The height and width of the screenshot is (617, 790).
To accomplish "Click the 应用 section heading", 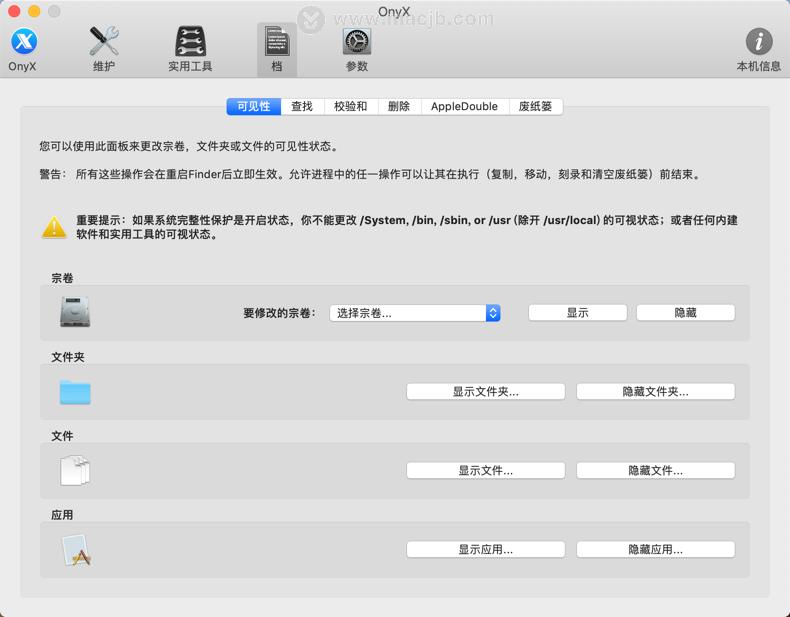I will 62,515.
